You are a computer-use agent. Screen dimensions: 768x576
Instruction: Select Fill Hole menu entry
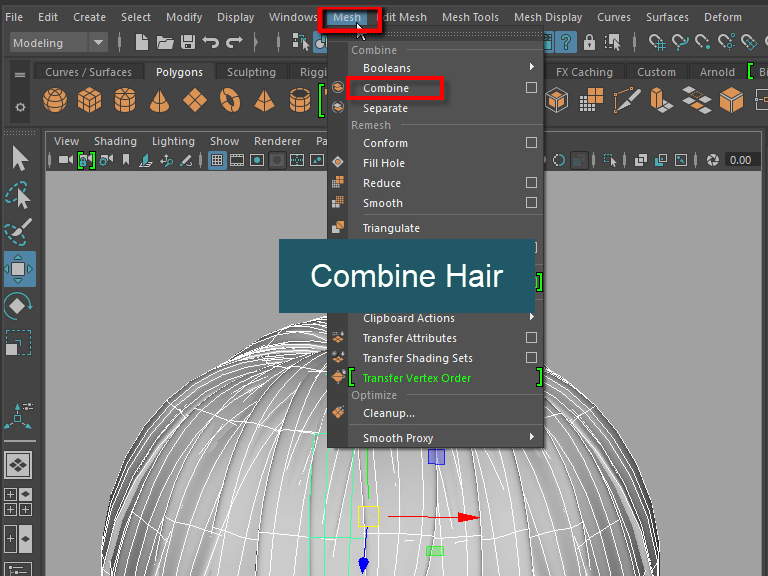coord(384,163)
